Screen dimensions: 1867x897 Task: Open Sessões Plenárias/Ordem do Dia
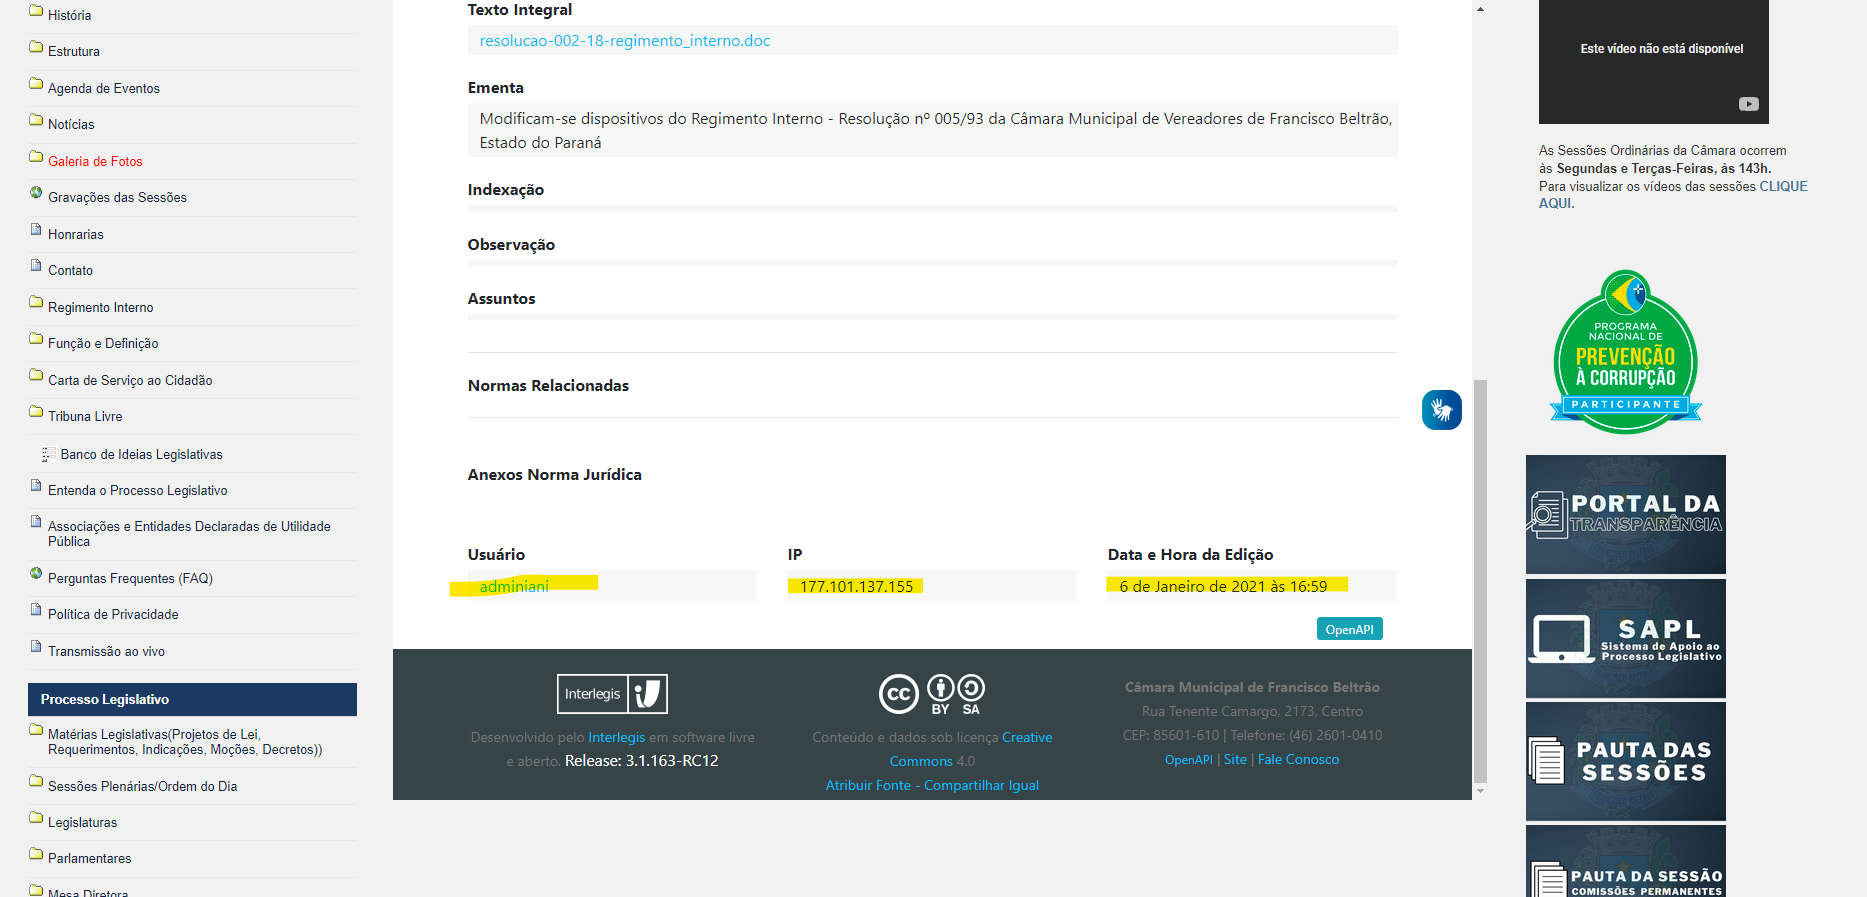tap(142, 786)
